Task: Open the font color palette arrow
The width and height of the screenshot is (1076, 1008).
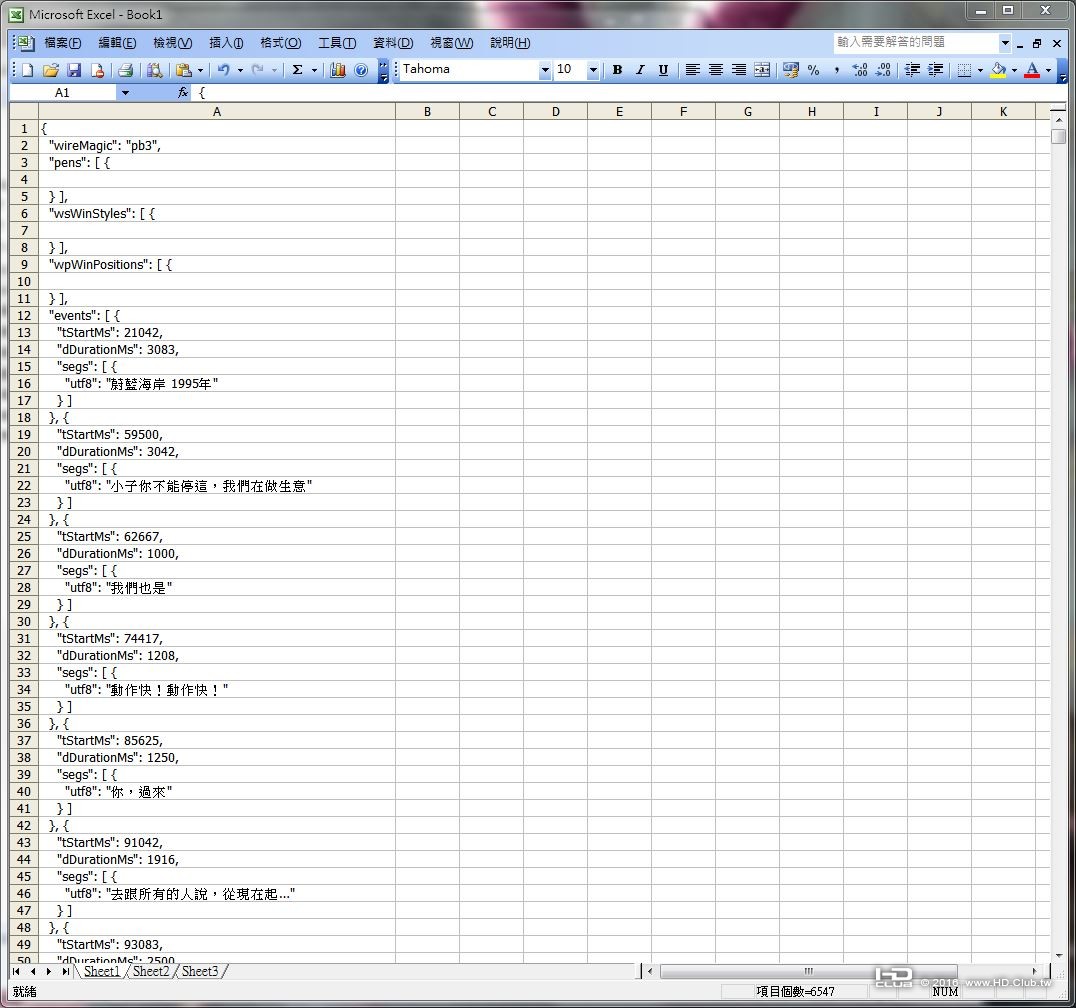Action: (1048, 70)
